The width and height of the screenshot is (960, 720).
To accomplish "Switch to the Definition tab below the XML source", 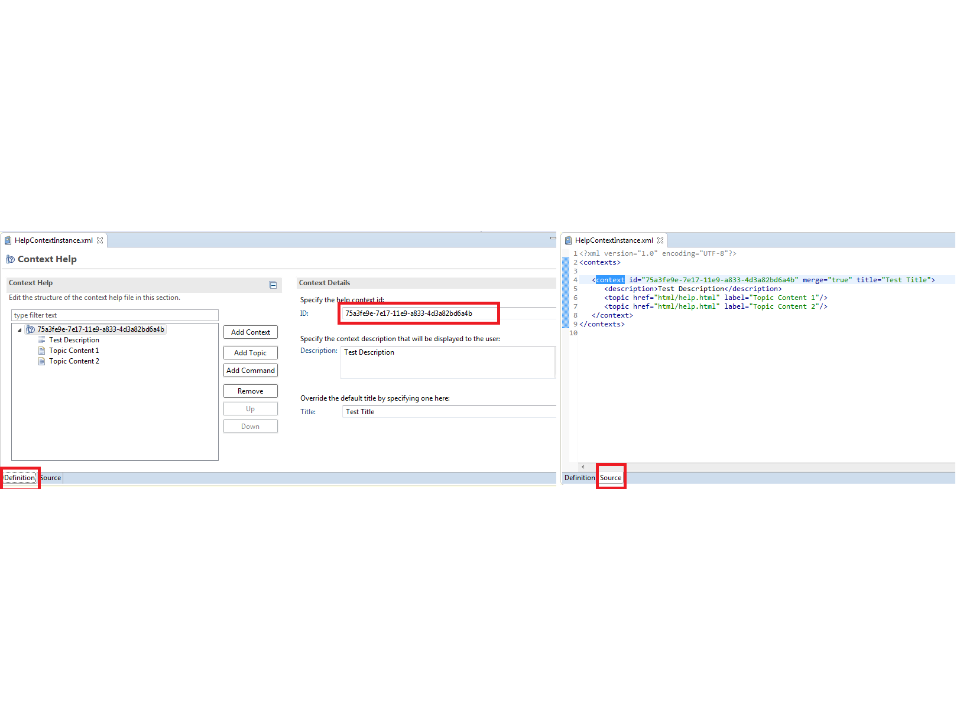I will tap(580, 478).
